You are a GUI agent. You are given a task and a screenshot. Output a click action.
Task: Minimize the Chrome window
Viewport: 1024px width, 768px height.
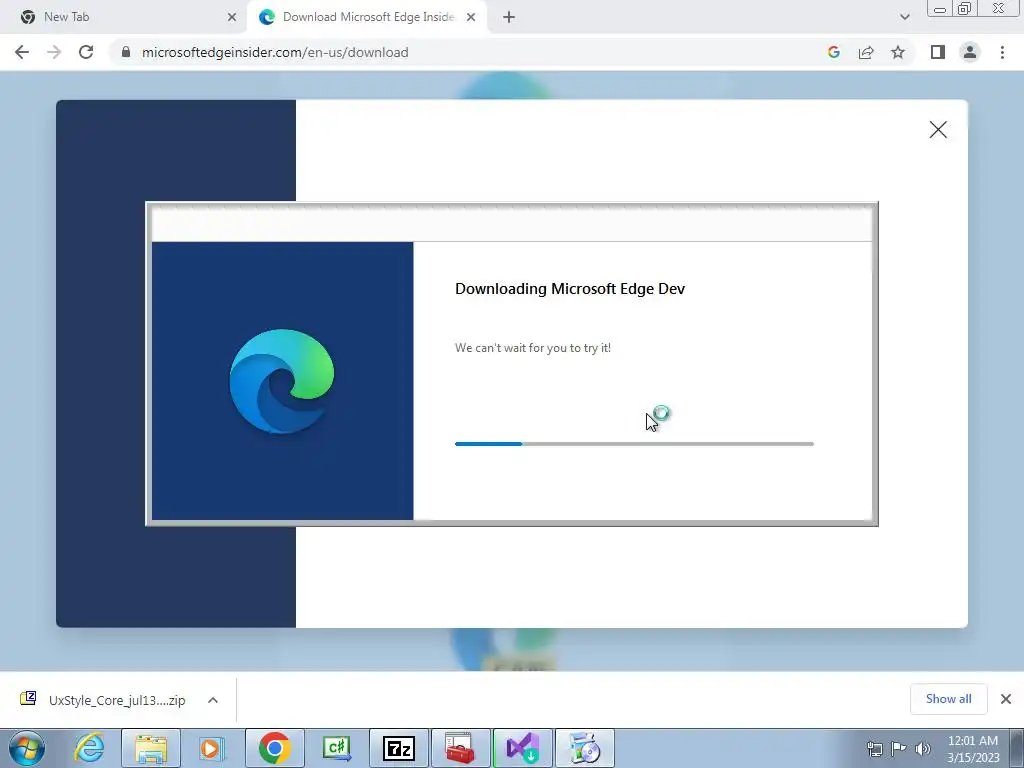click(x=940, y=8)
